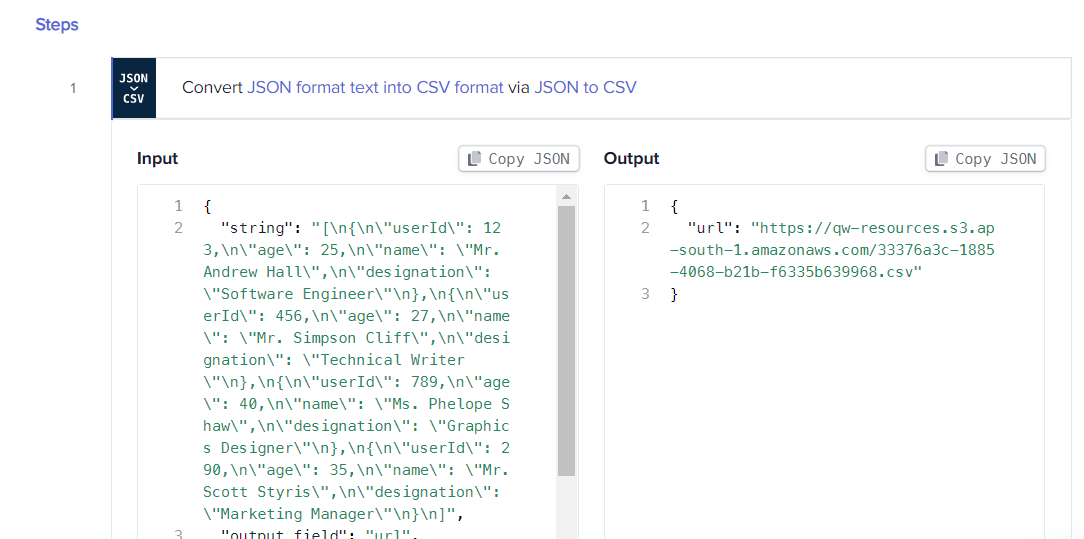Click the Input section label

[157, 159]
